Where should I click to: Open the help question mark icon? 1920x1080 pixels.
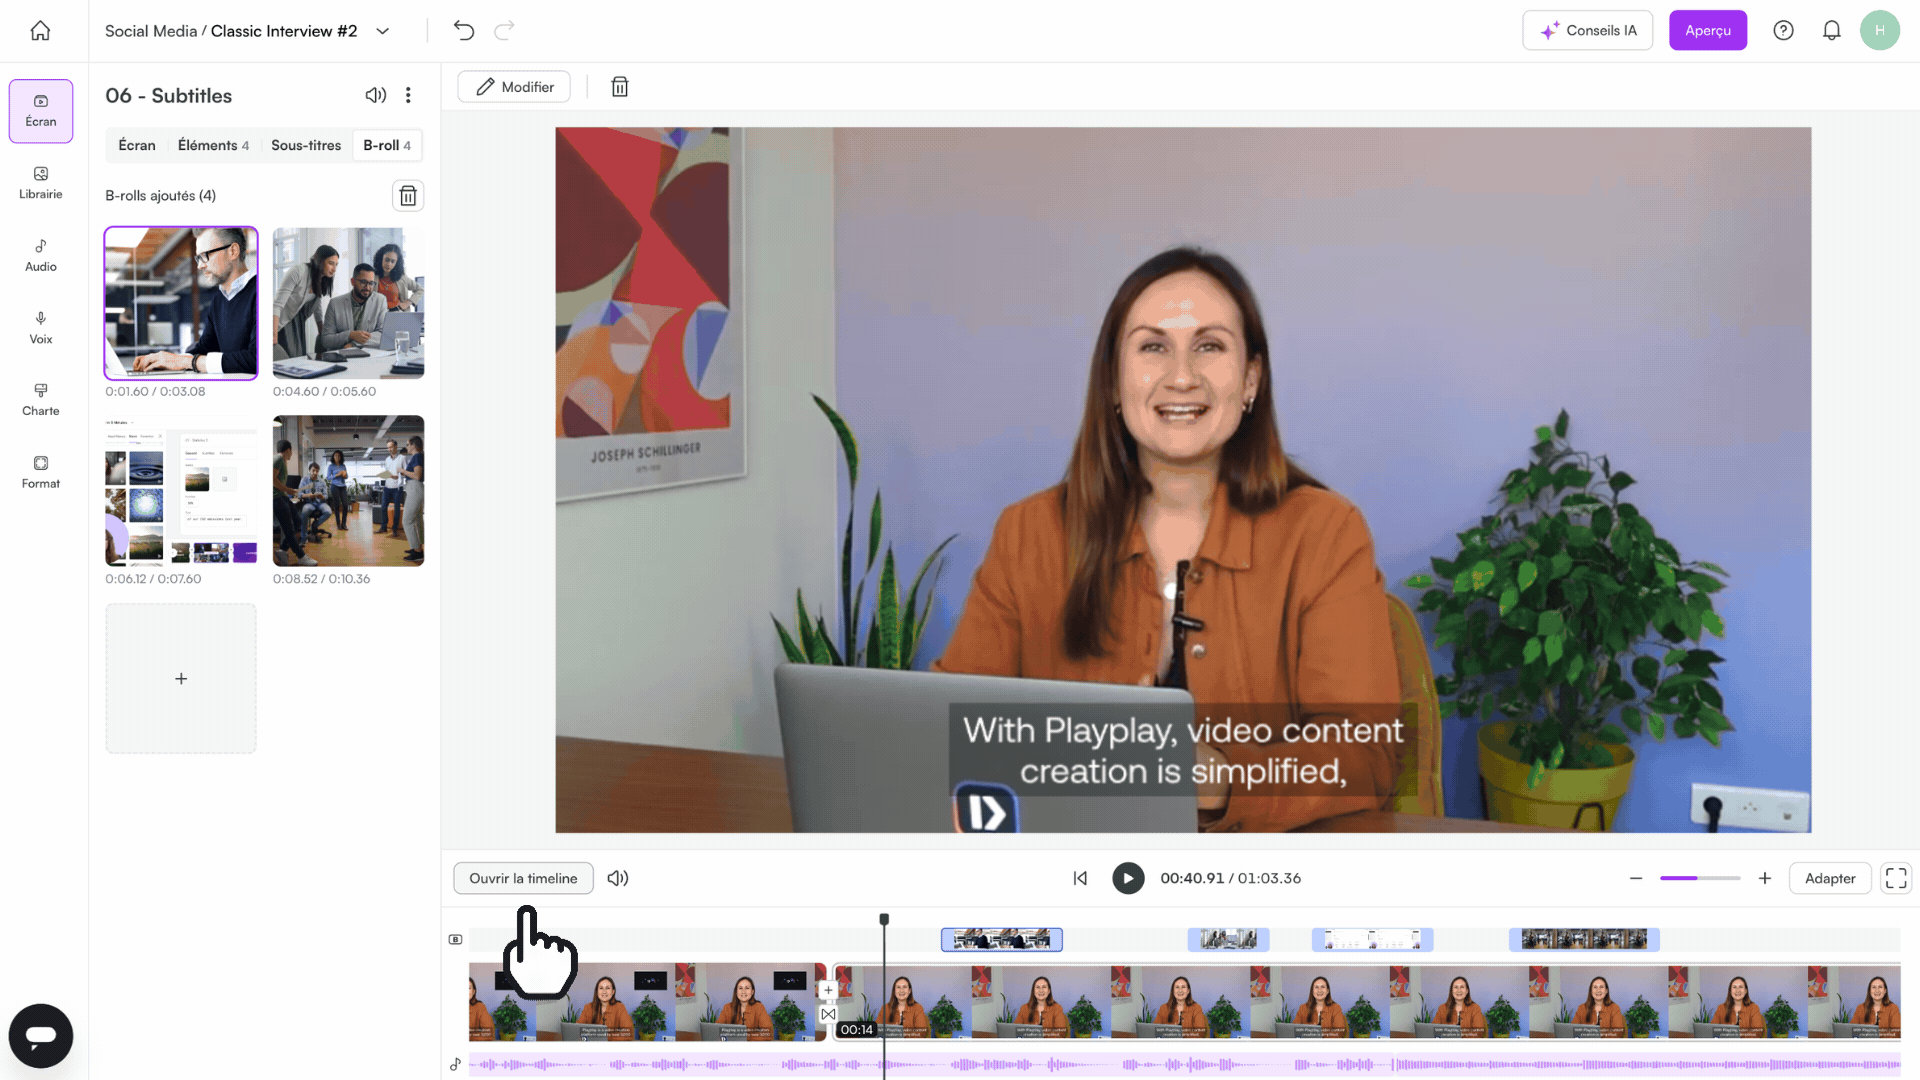tap(1783, 30)
